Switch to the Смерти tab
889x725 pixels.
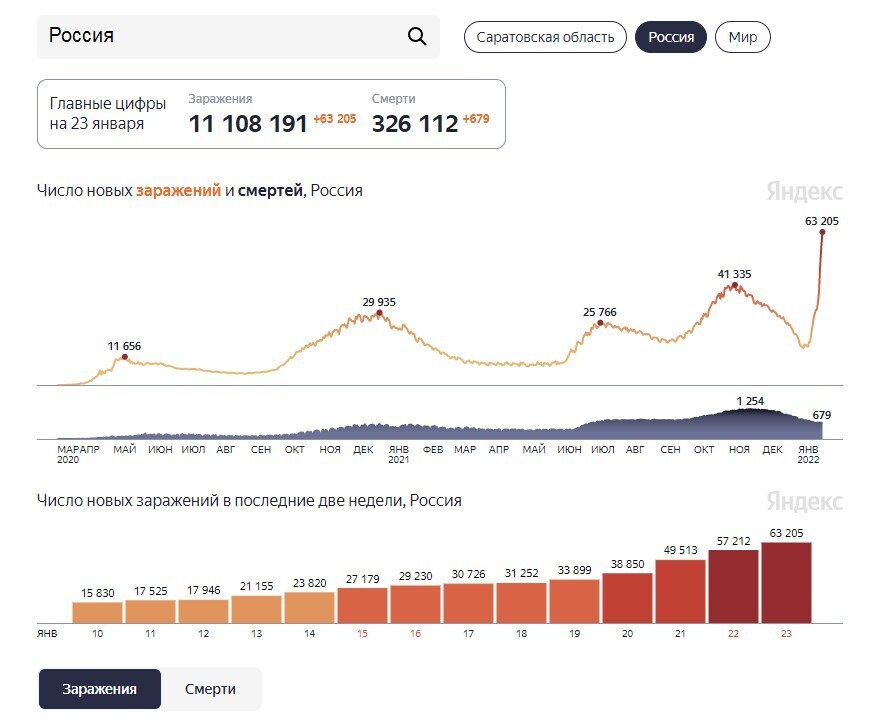coord(210,689)
